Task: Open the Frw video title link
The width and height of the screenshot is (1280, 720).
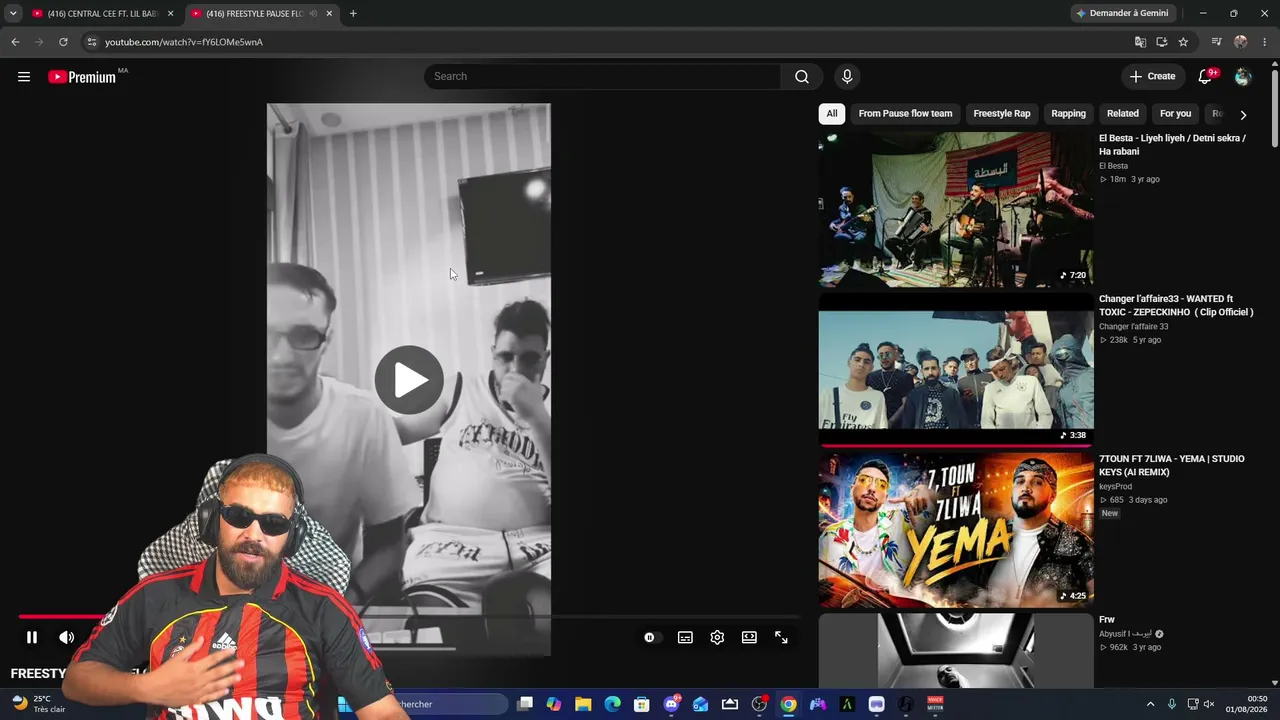Action: tap(1107, 620)
